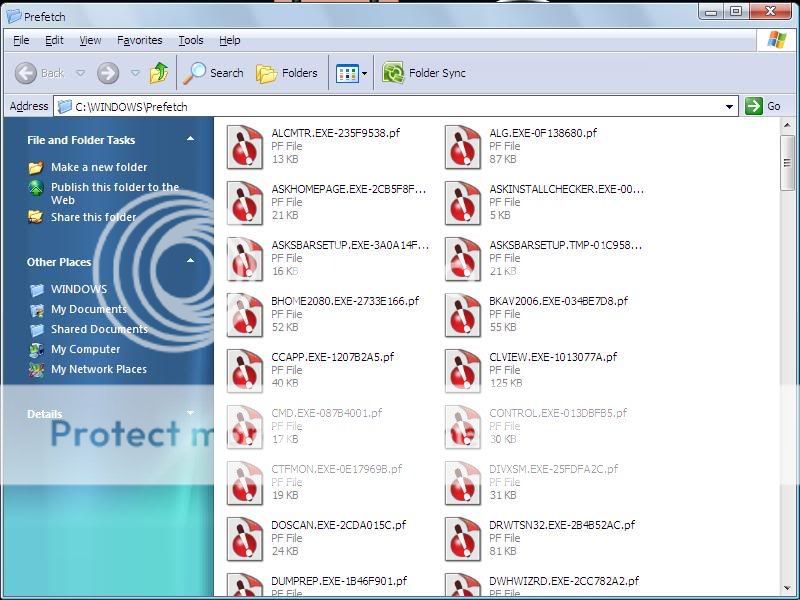Open the My Computer link

85,349
